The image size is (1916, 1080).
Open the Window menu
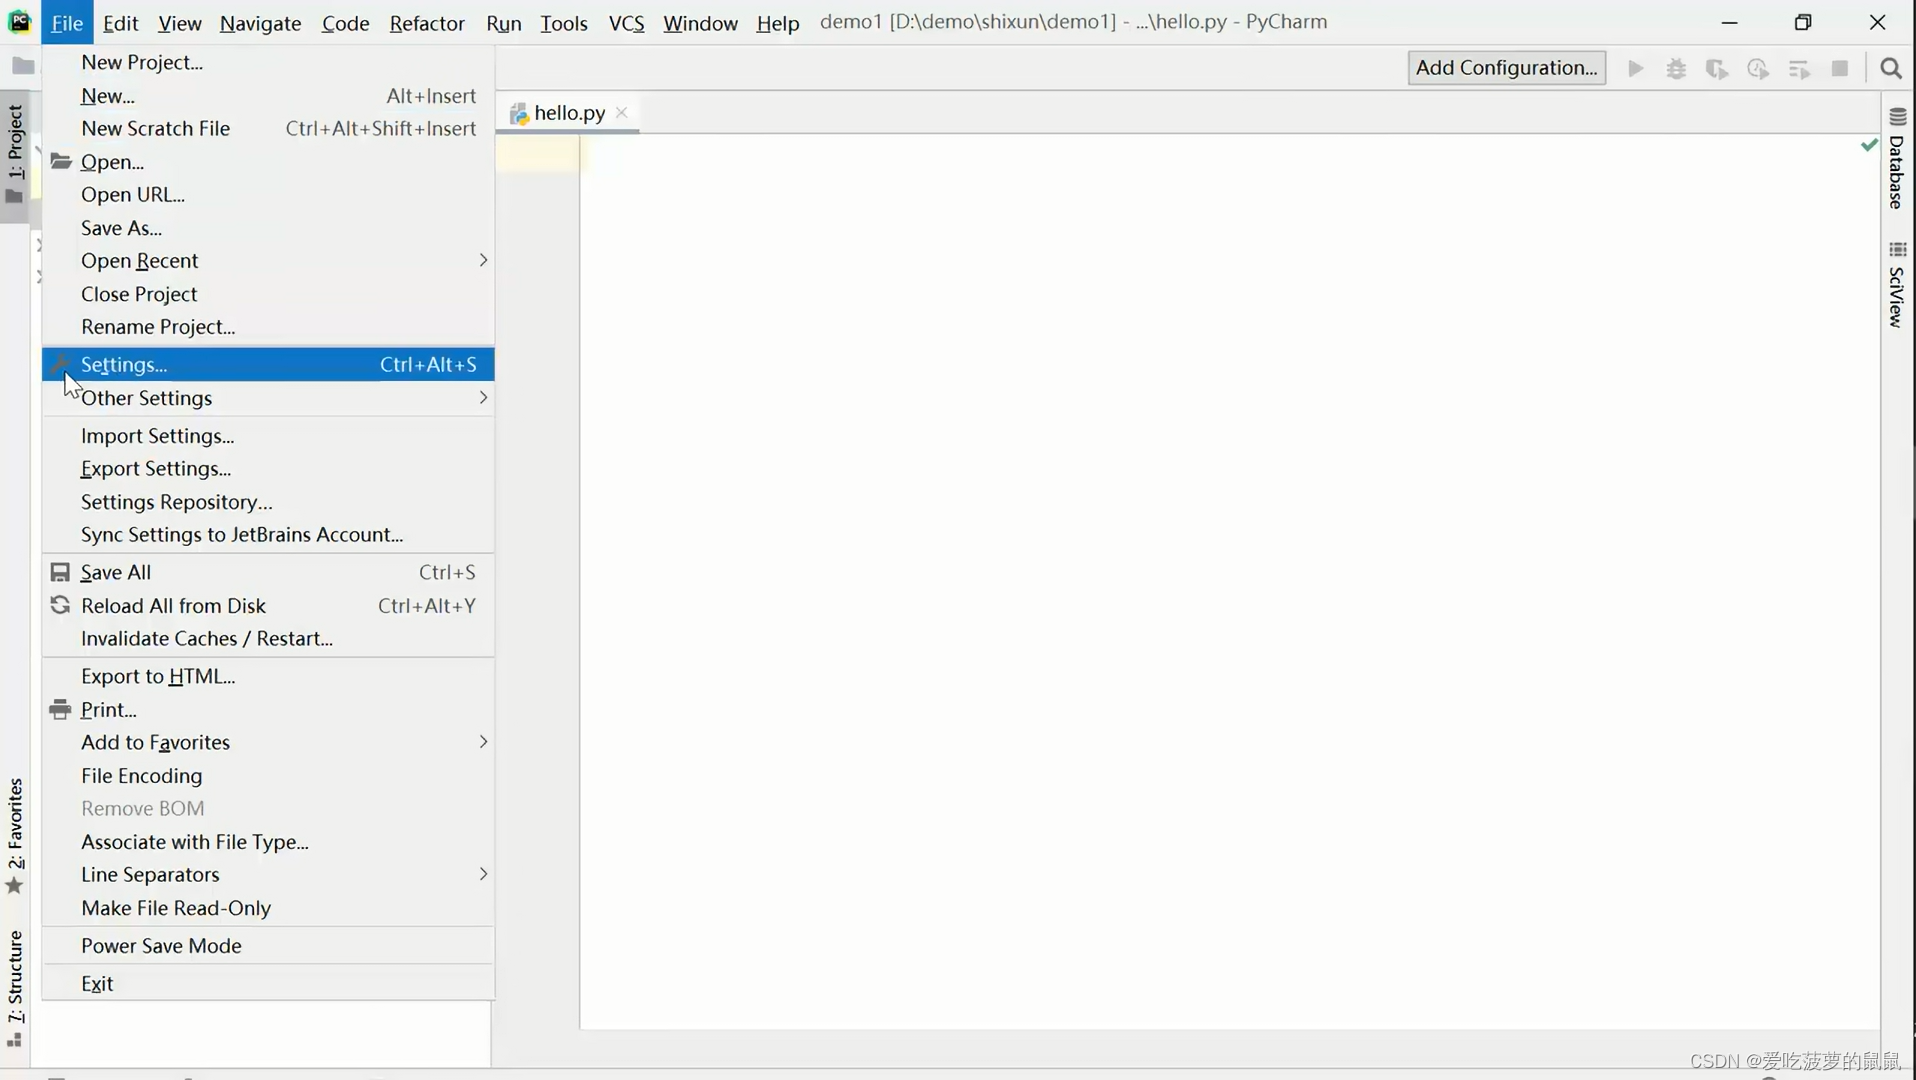point(700,22)
